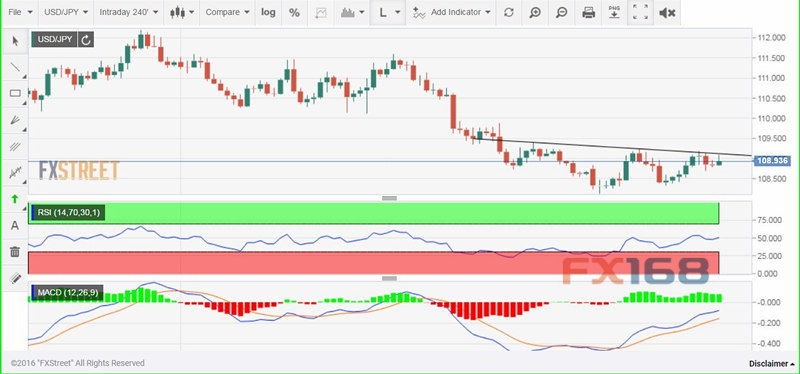Click the 108.936 current price label
This screenshot has height=374, width=800.
point(771,161)
